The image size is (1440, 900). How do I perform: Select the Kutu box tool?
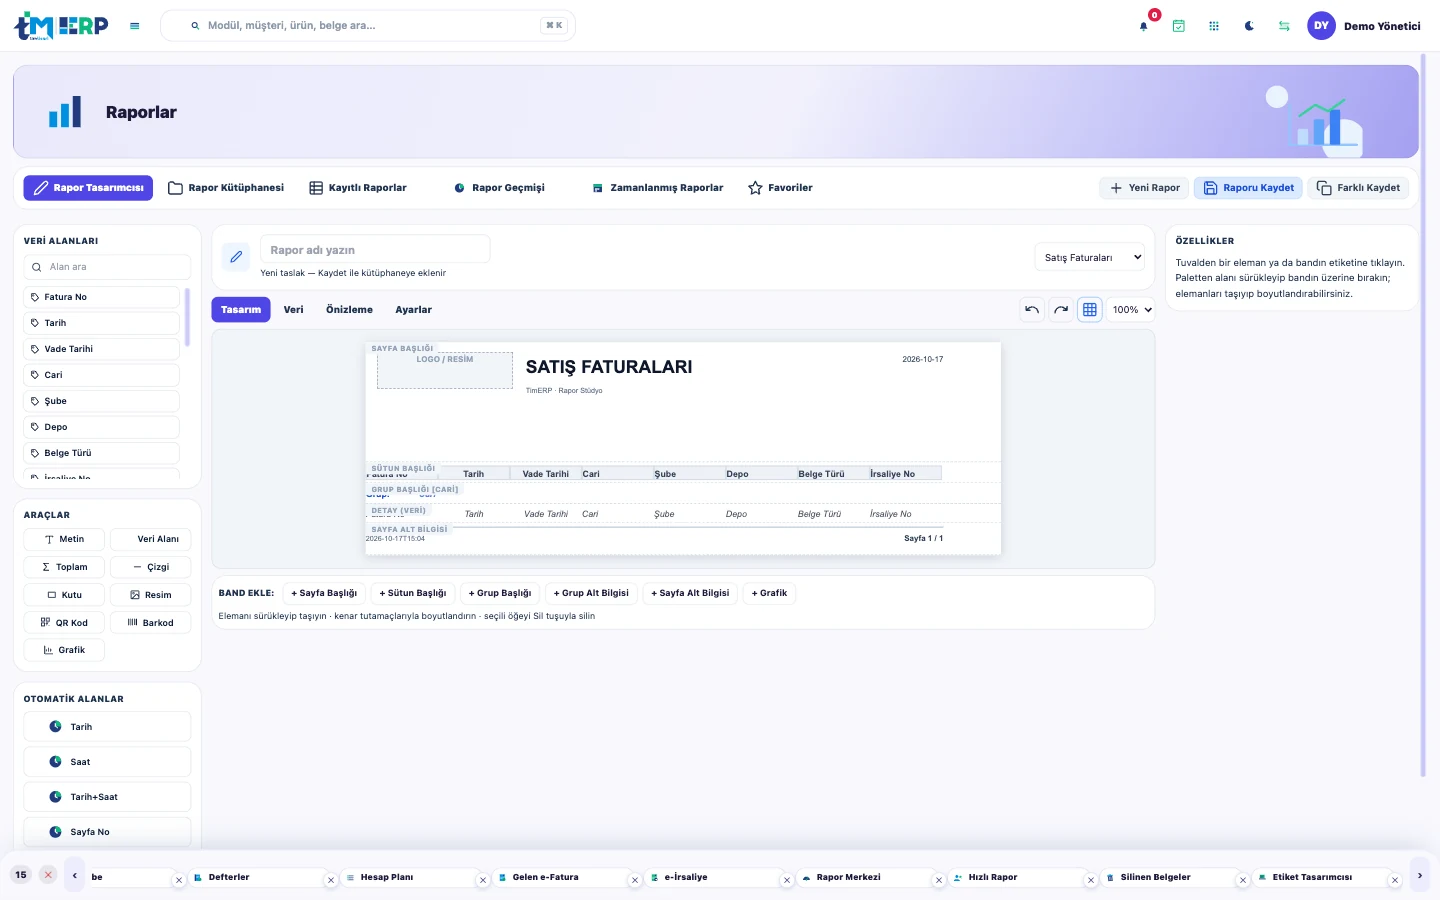(64, 595)
